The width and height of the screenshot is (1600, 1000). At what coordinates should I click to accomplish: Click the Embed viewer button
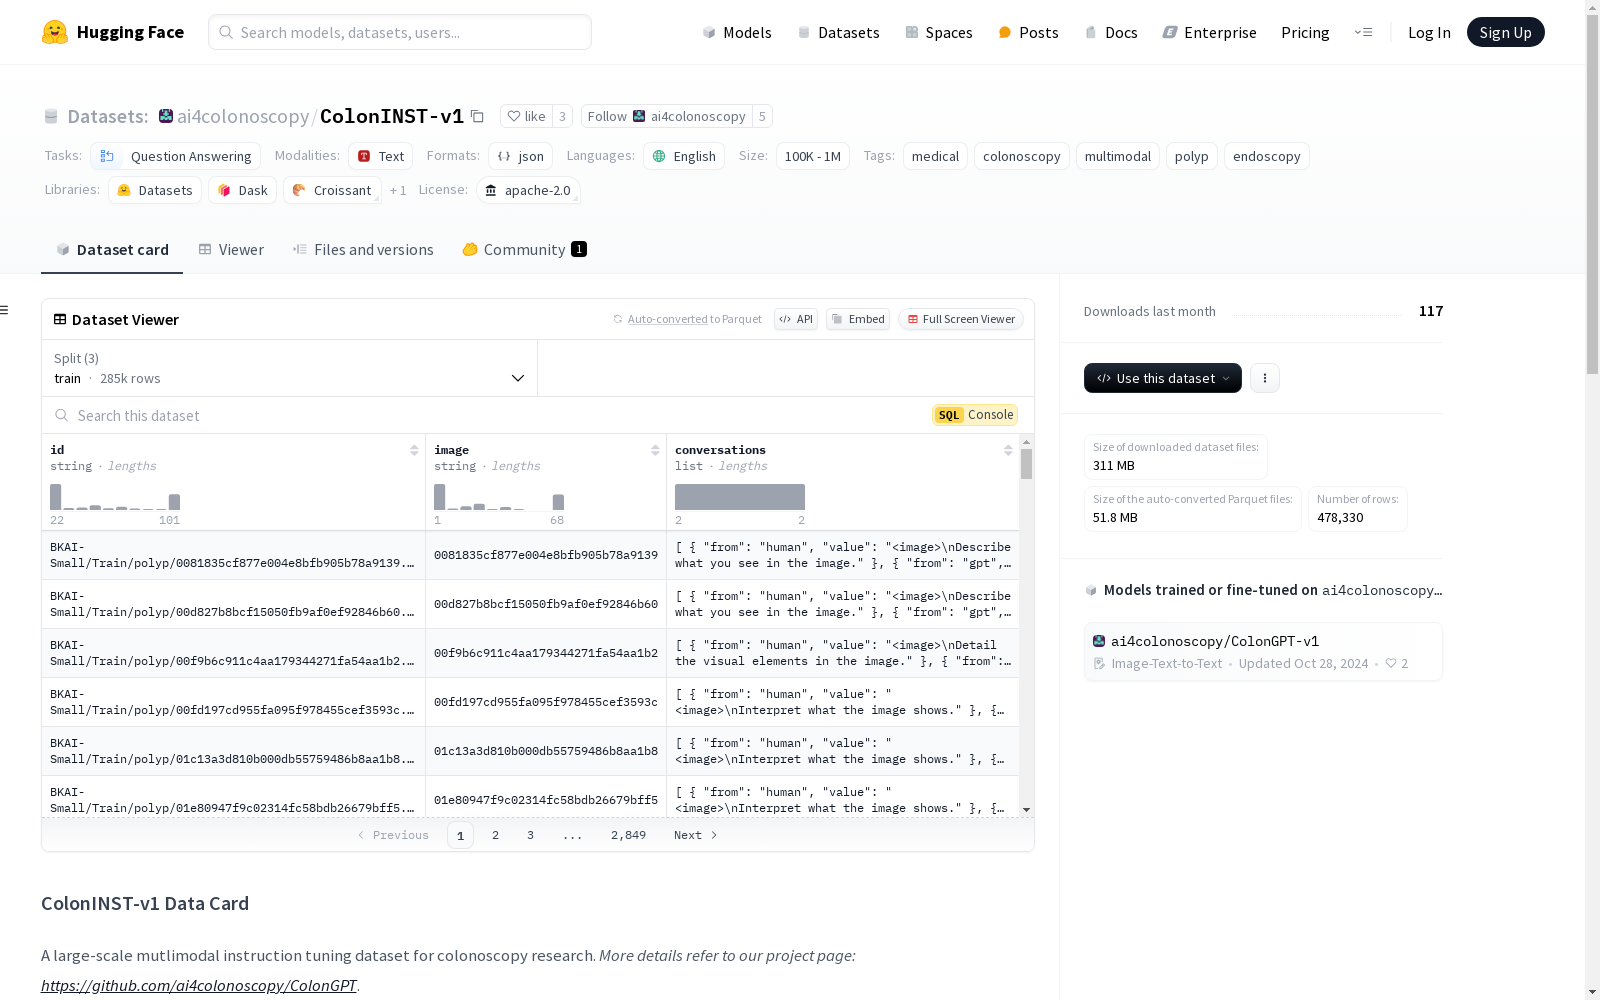pyautogui.click(x=858, y=319)
